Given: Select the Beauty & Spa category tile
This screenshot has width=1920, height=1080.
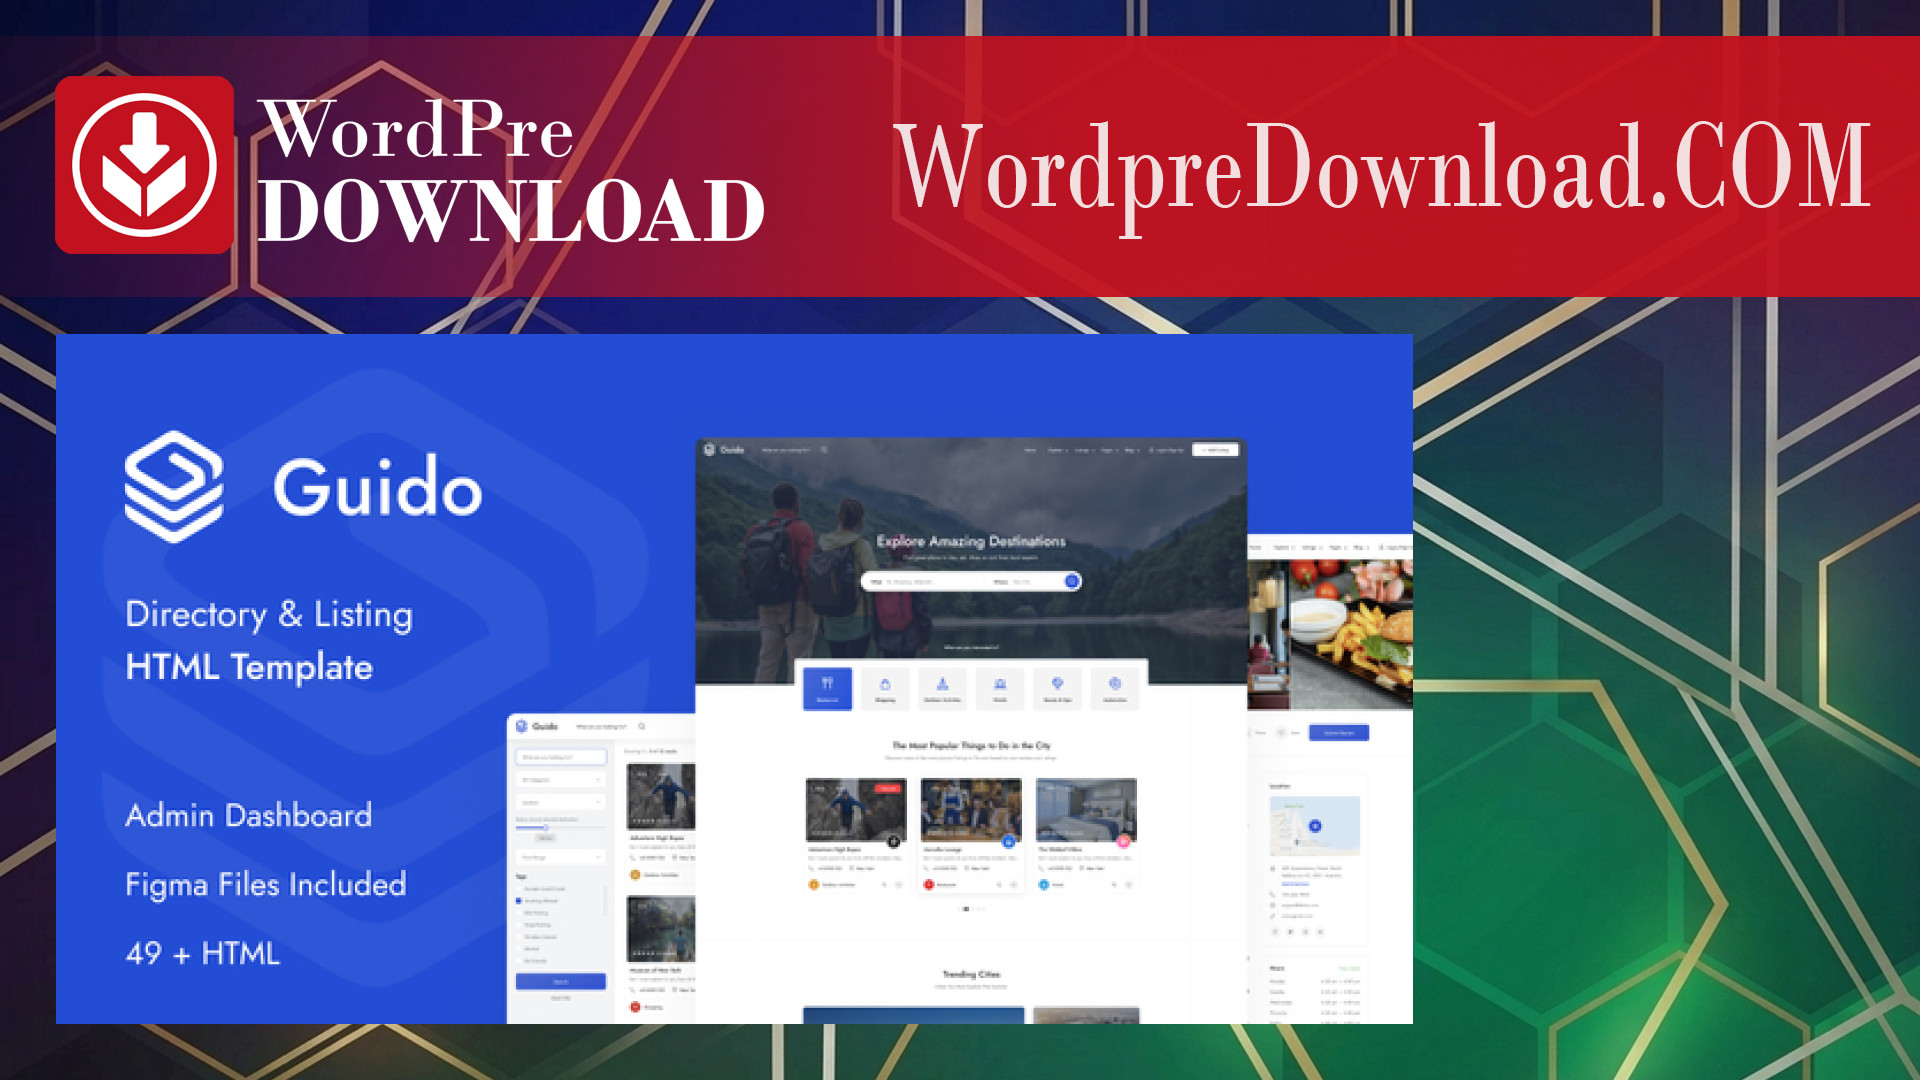Looking at the screenshot, I should point(1057,688).
